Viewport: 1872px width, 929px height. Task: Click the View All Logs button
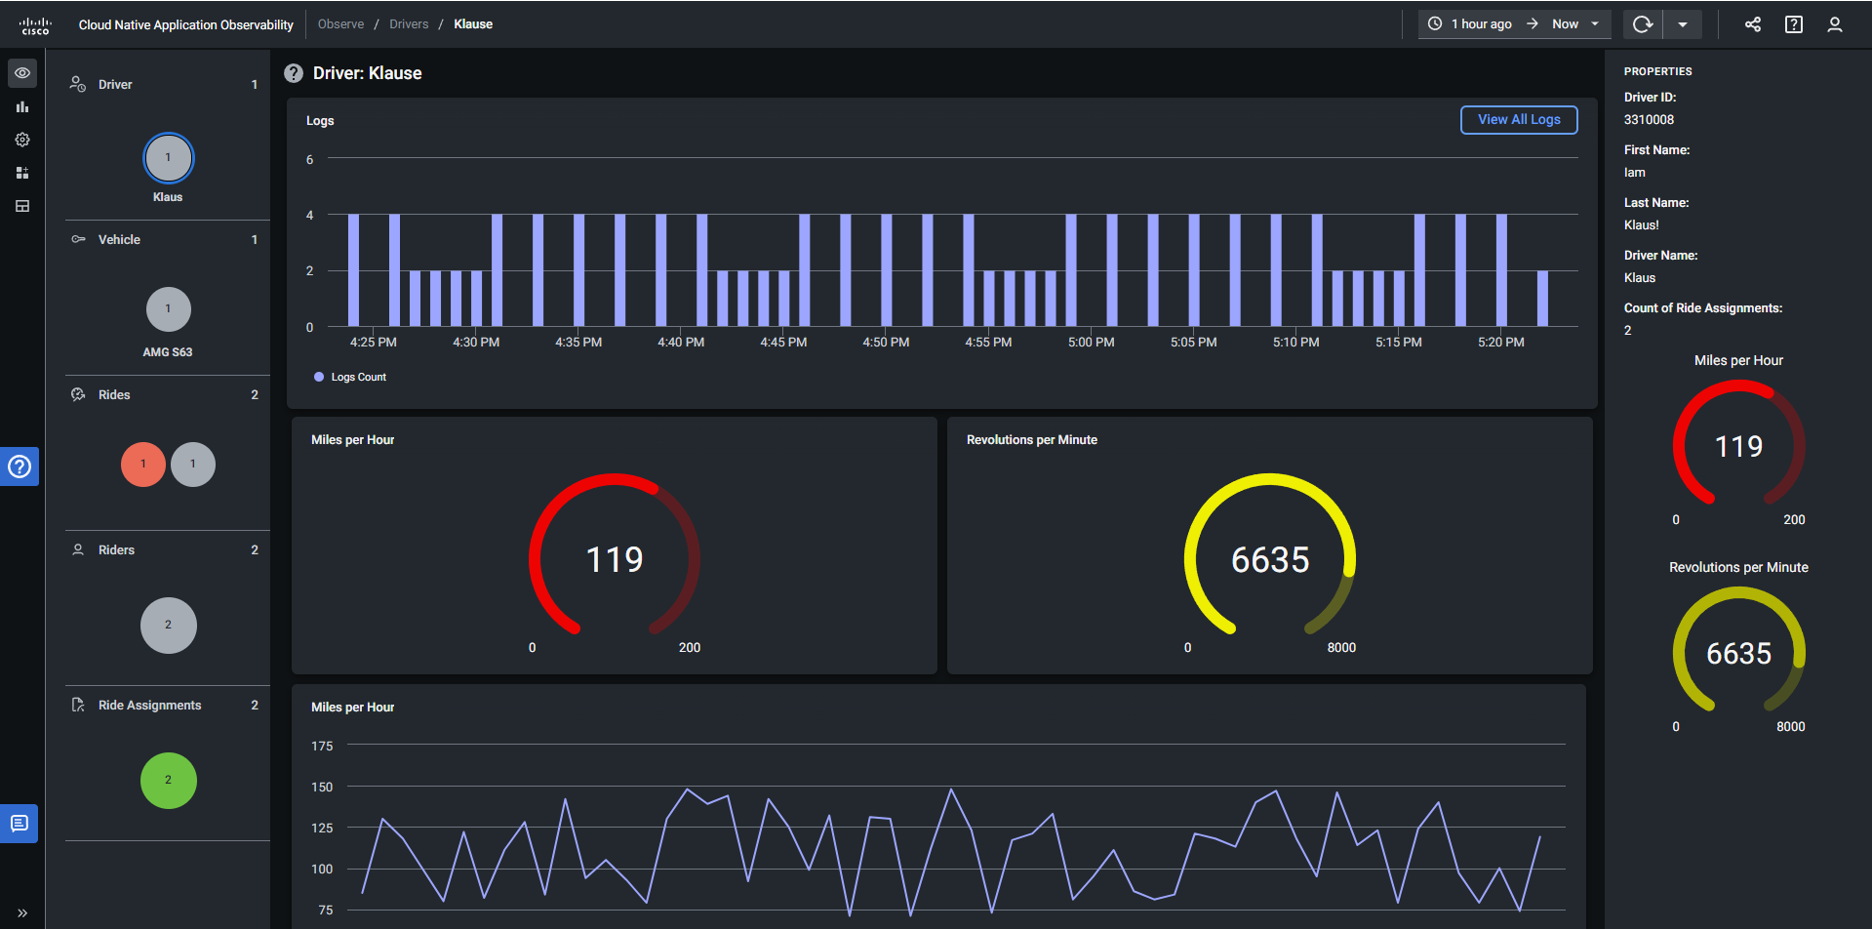[x=1518, y=120]
